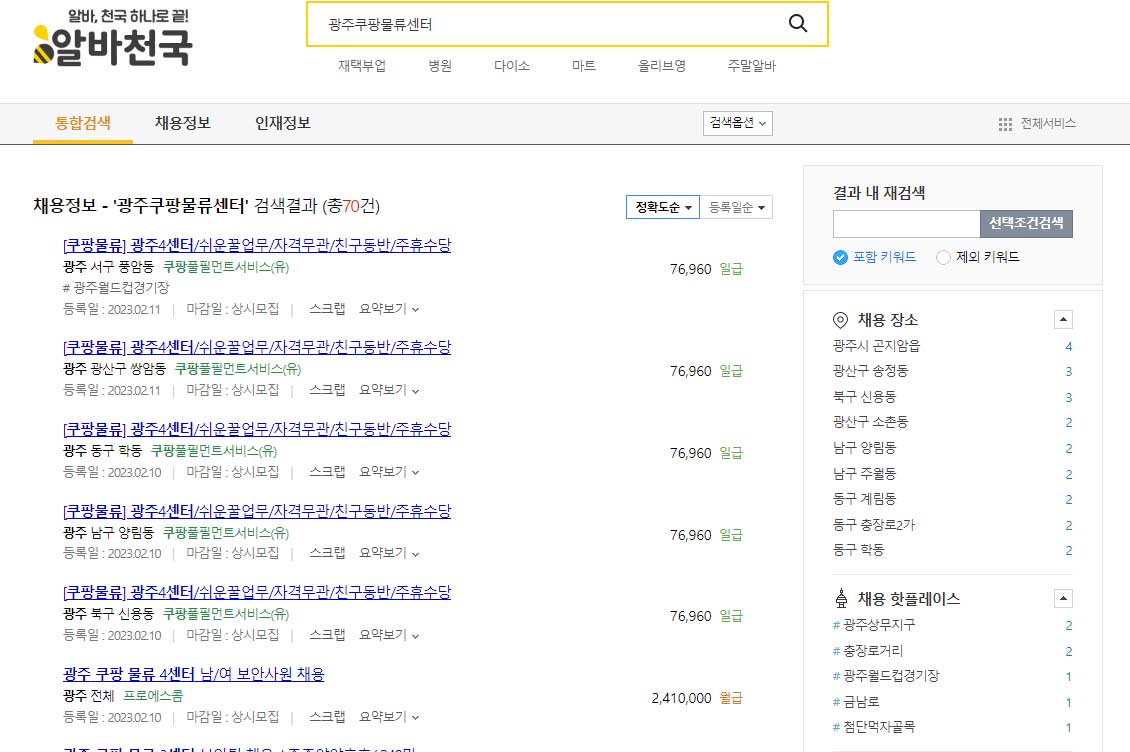Select the 다이소 suggested keyword
Viewport: 1130px width, 752px height.
click(512, 66)
